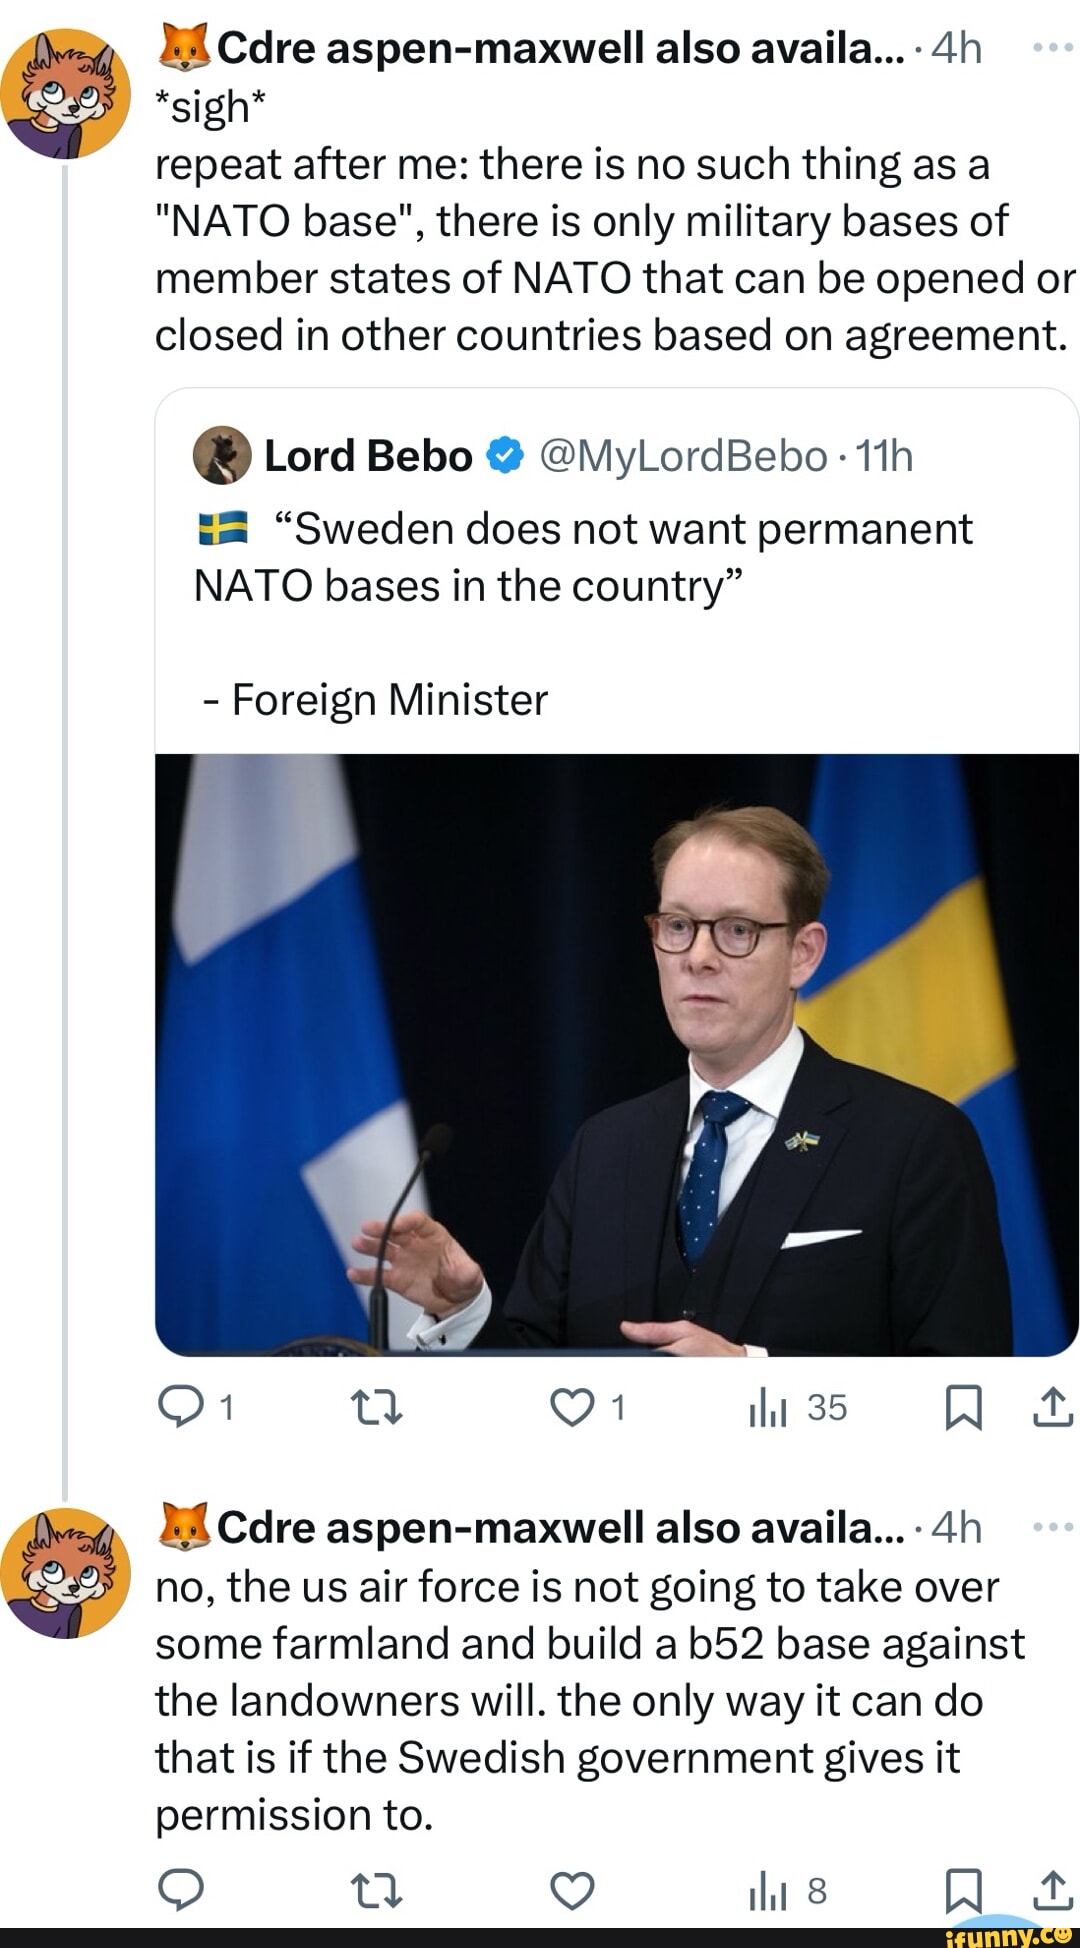1080x1948 pixels.
Task: Open the fox avatar beside second tweet
Action: tap(65, 1573)
